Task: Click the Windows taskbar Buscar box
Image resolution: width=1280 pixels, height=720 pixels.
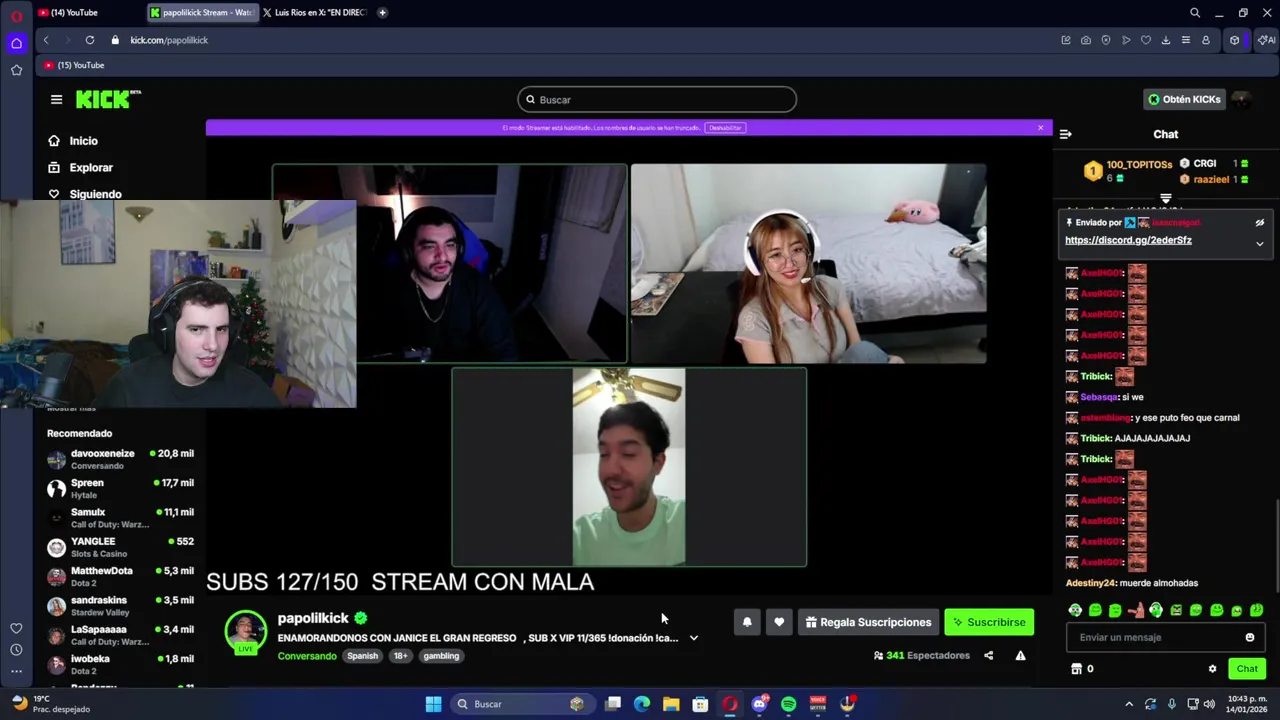Action: click(x=522, y=704)
